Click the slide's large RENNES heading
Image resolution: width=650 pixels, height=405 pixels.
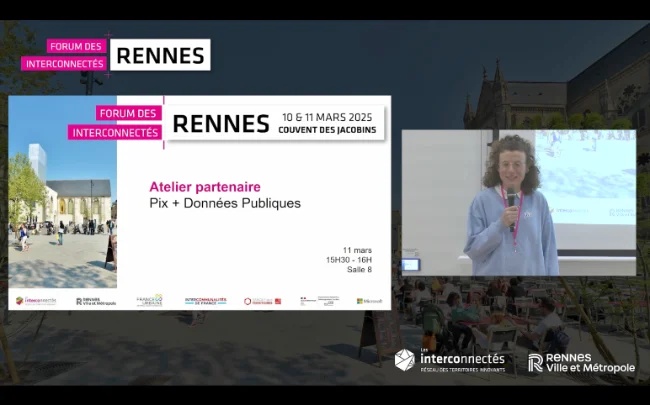click(221, 124)
